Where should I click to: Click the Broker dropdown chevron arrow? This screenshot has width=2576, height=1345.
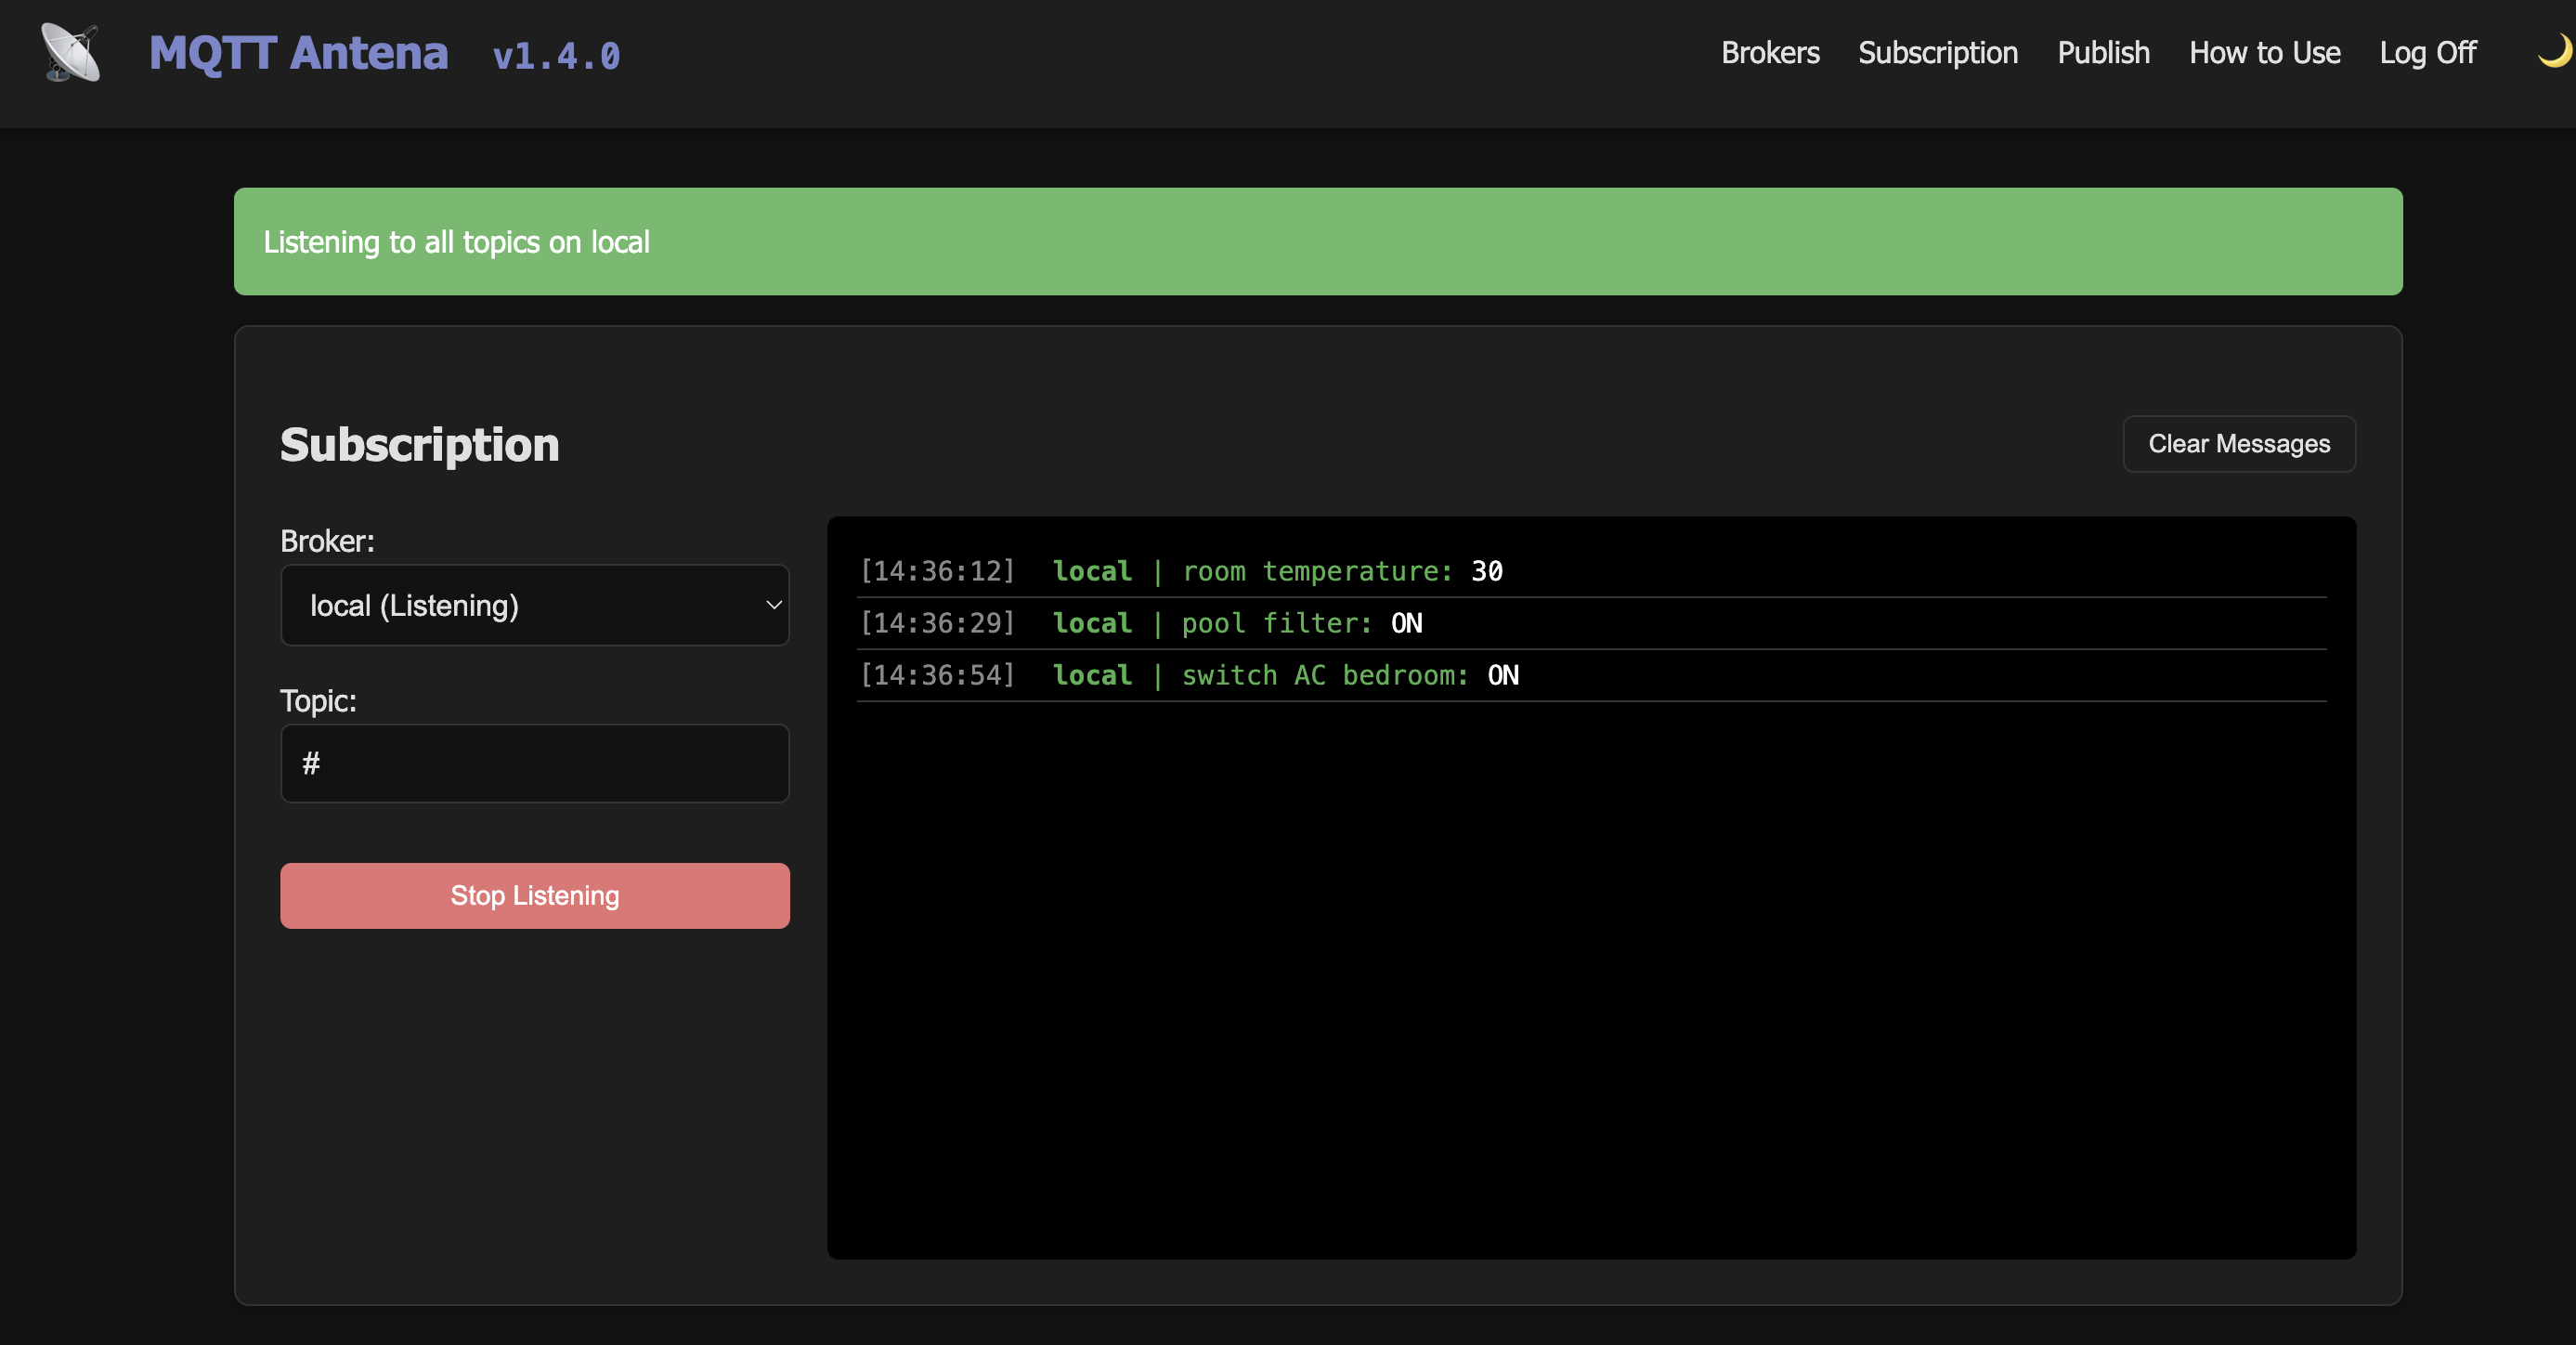coord(773,605)
